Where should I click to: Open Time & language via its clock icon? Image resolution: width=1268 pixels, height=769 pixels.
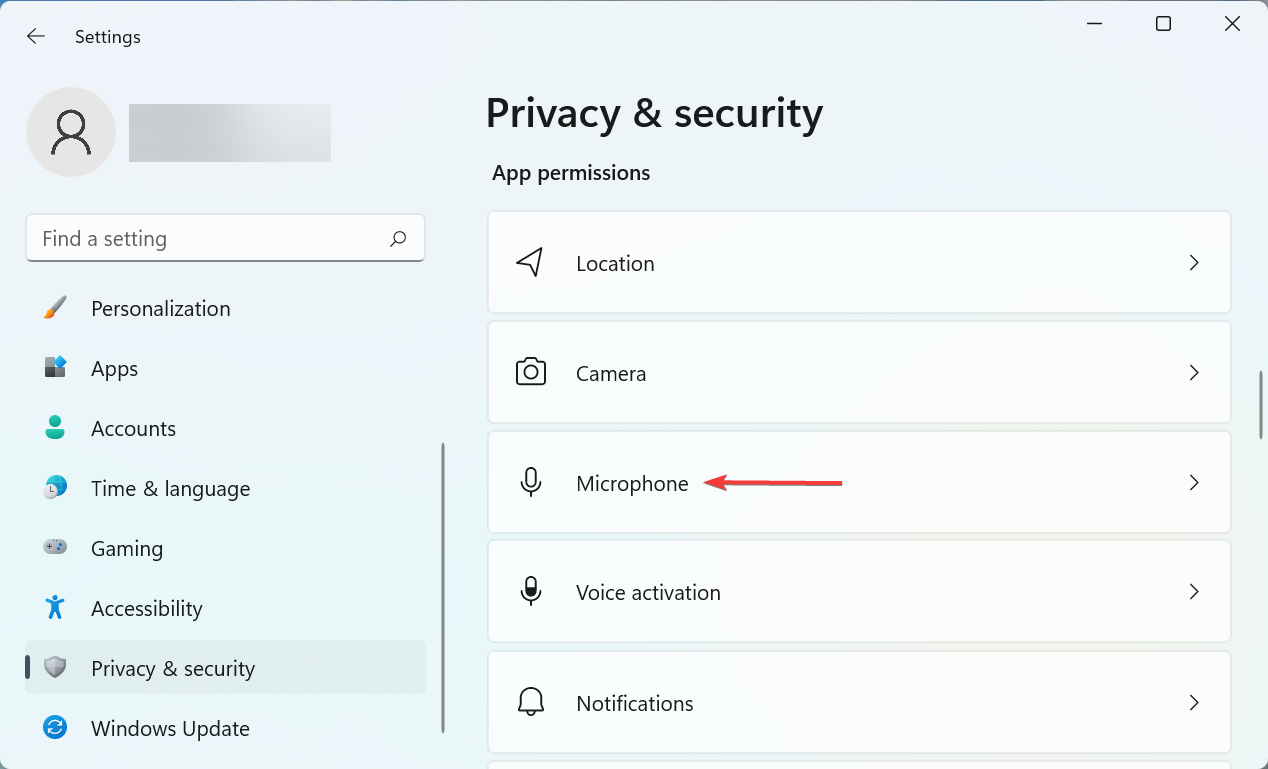56,488
